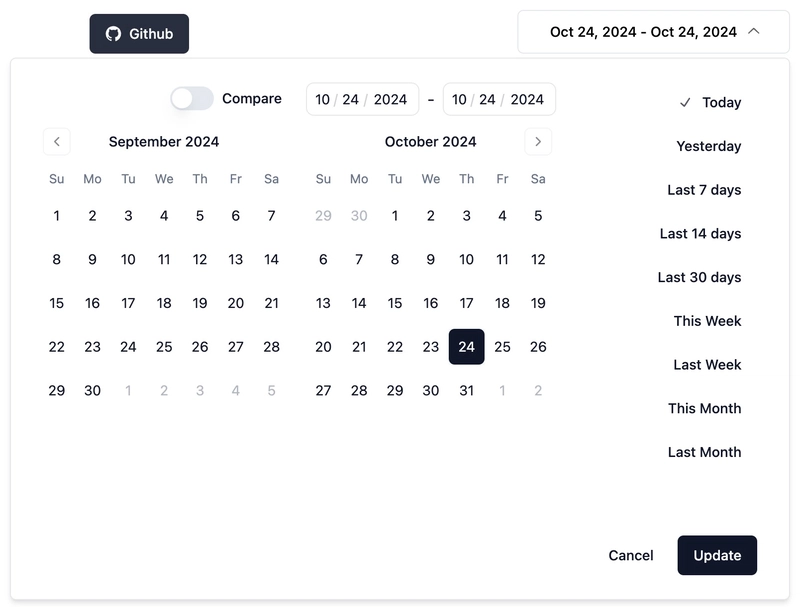
Task: Open the Oct 24, 2024 date range dropdown
Action: pyautogui.click(x=653, y=32)
